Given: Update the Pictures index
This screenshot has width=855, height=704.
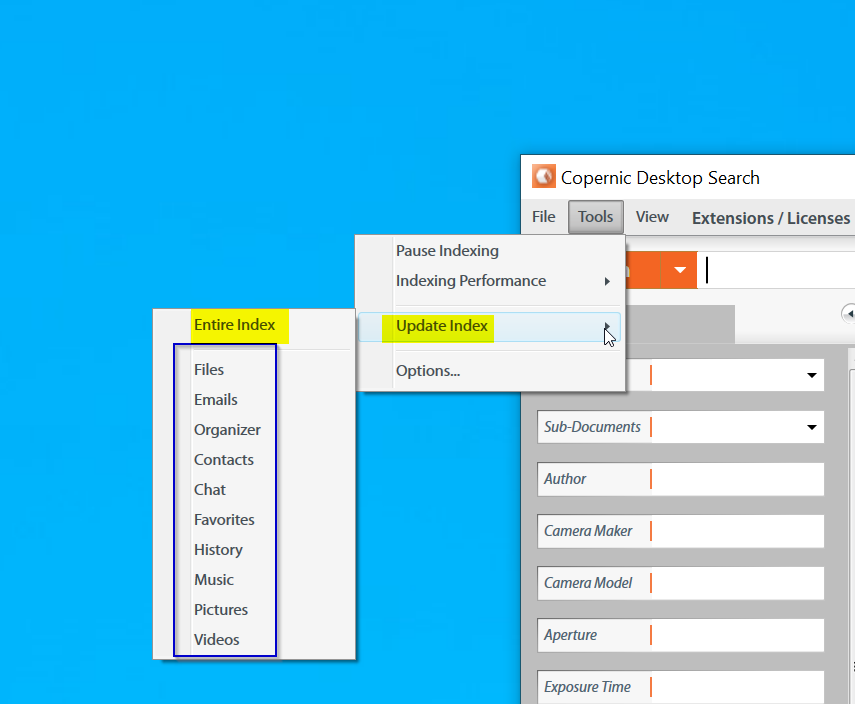Looking at the screenshot, I should 254,610.
